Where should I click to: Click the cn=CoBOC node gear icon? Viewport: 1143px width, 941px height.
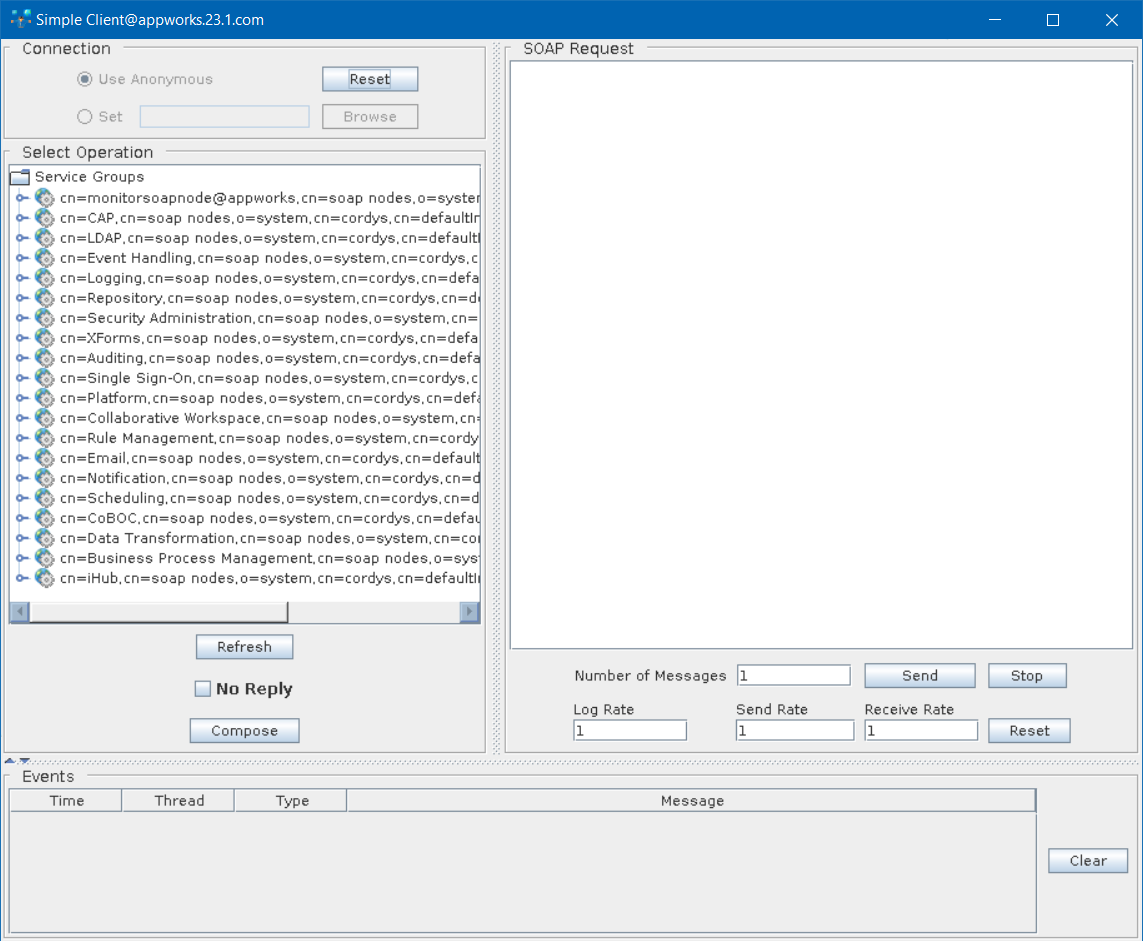[x=45, y=517]
